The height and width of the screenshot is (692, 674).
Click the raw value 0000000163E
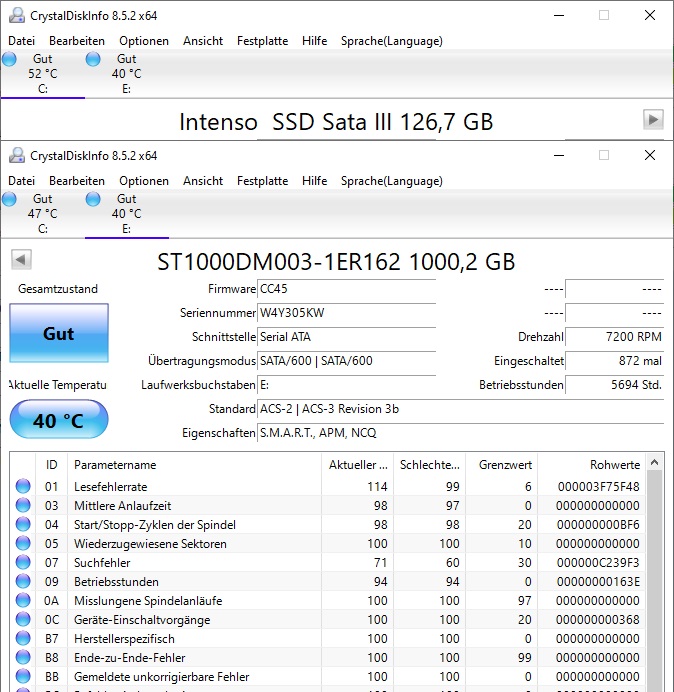pos(598,582)
